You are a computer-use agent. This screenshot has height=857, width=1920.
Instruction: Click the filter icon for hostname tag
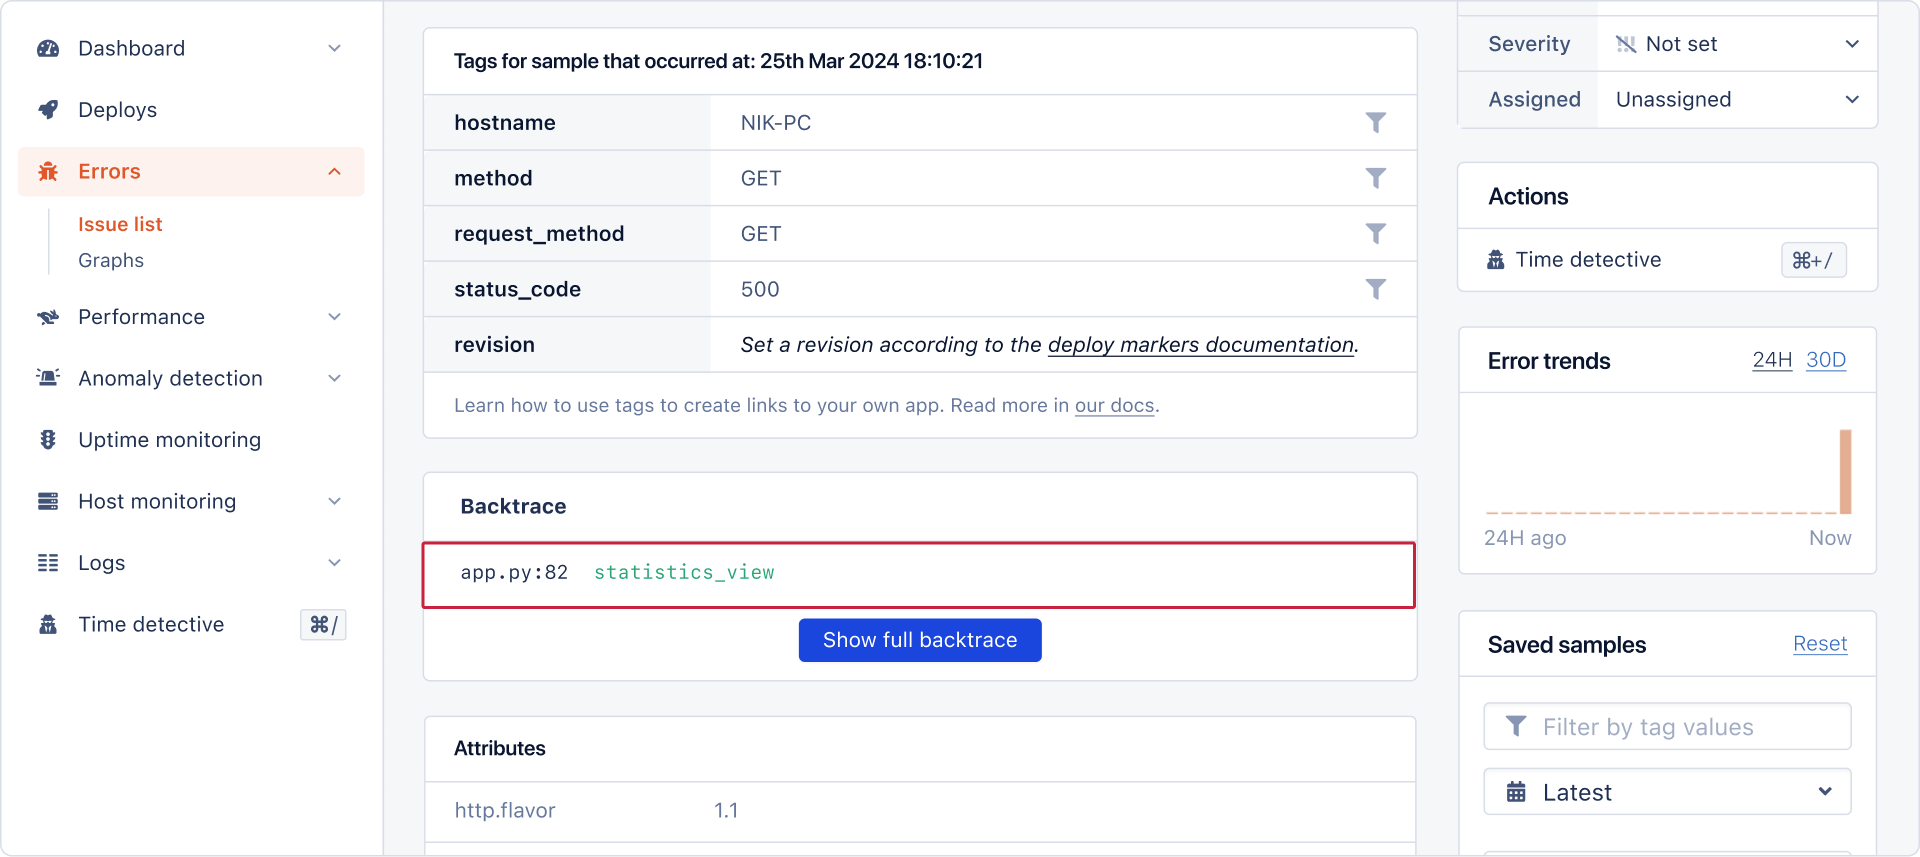1376,123
